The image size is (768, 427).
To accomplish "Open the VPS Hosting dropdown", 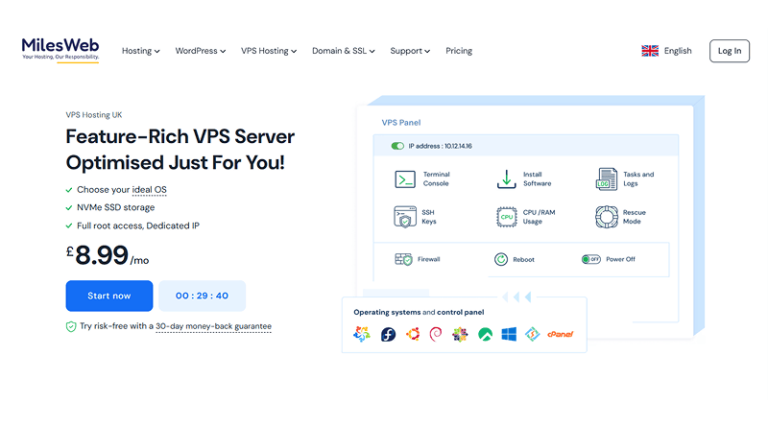I will (268, 51).
